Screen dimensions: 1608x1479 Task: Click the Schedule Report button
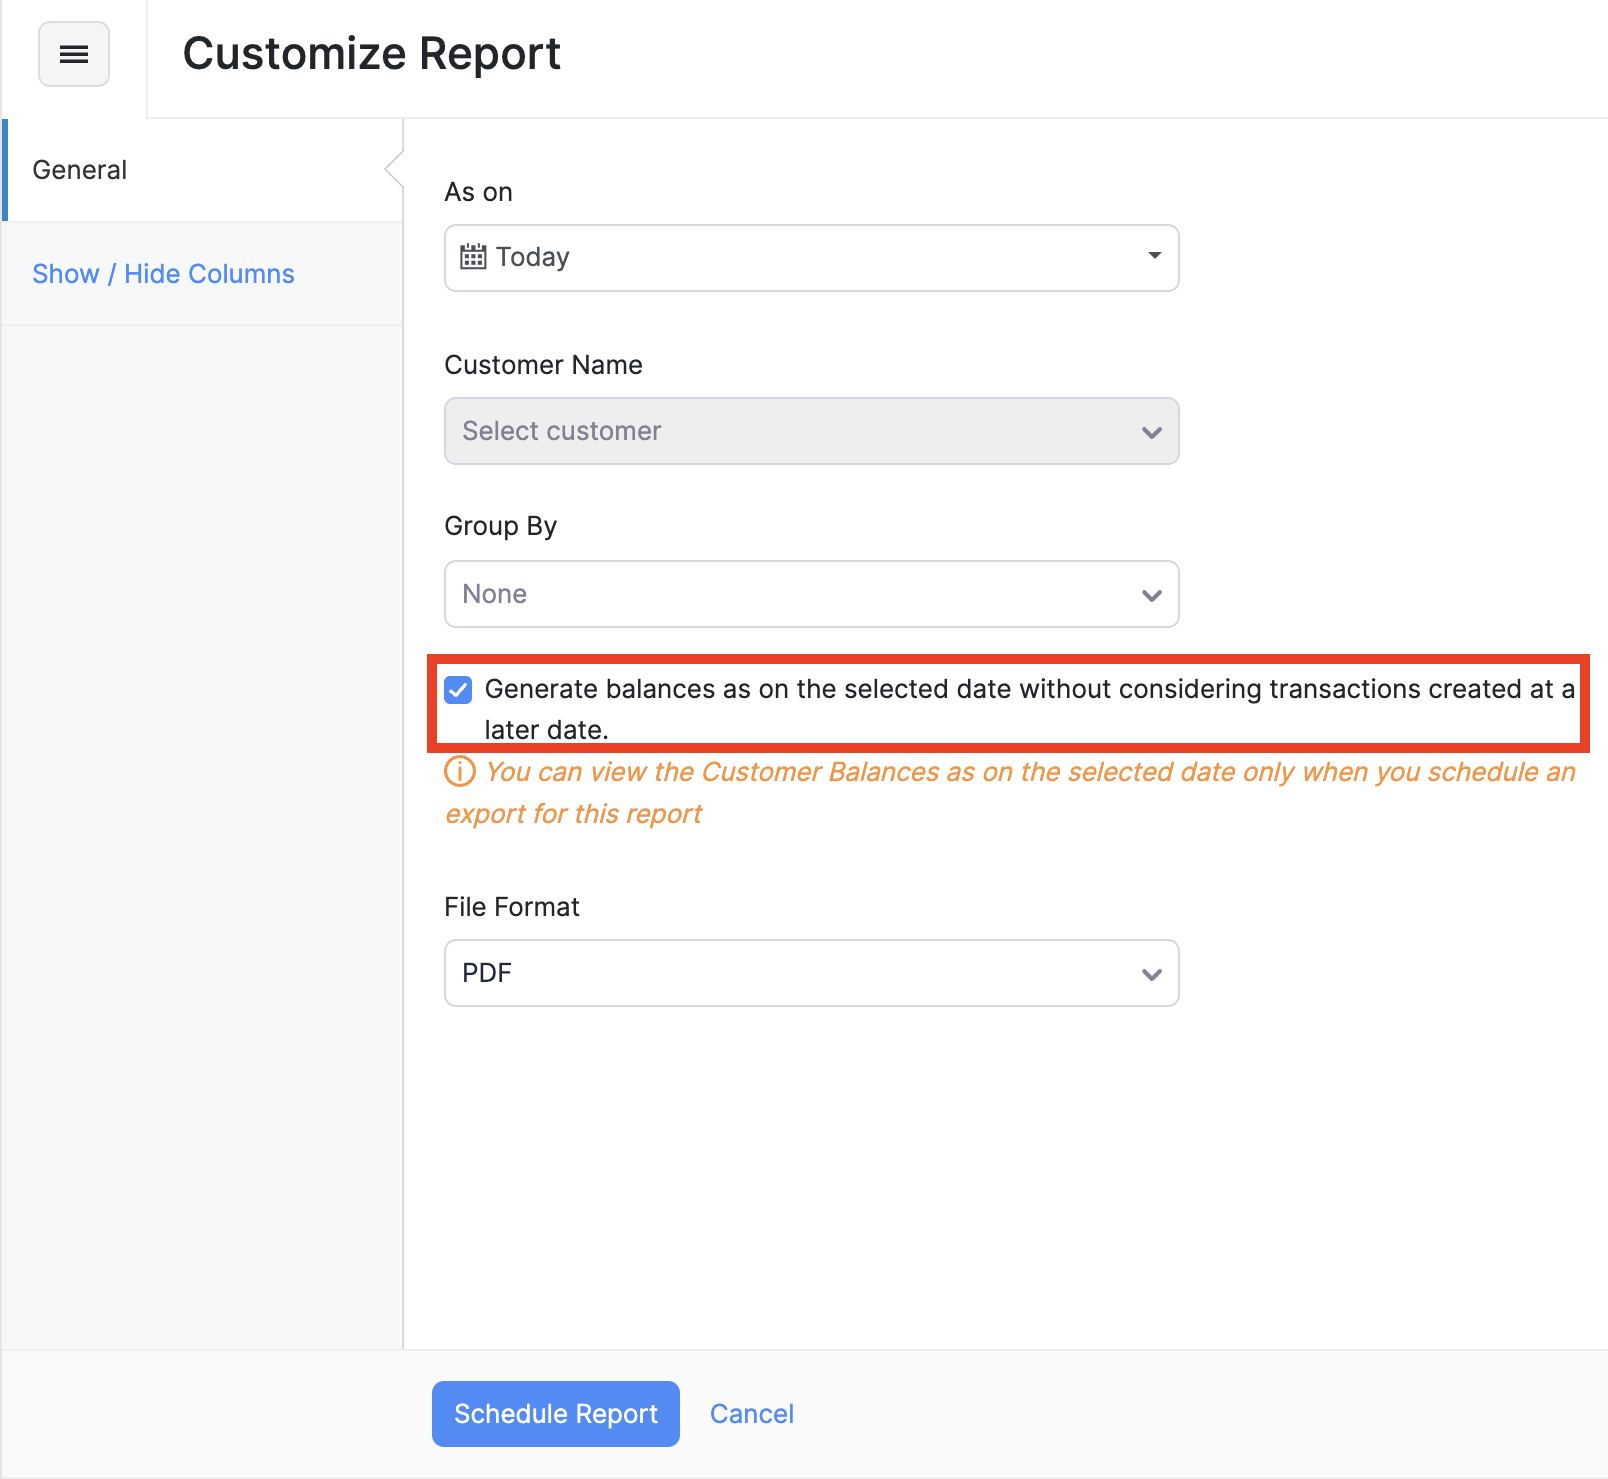(x=555, y=1413)
